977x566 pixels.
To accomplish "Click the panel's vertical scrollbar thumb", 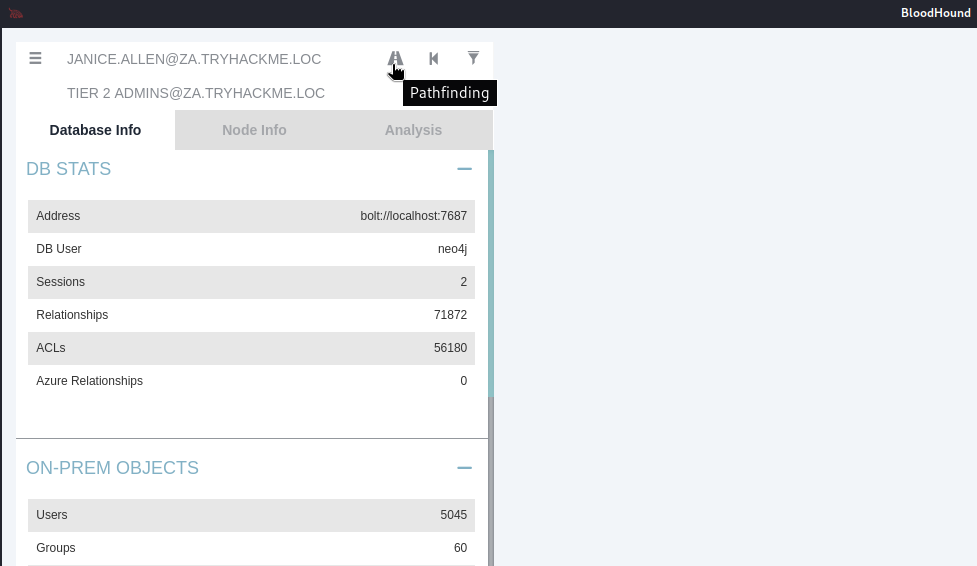I will click(x=491, y=273).
